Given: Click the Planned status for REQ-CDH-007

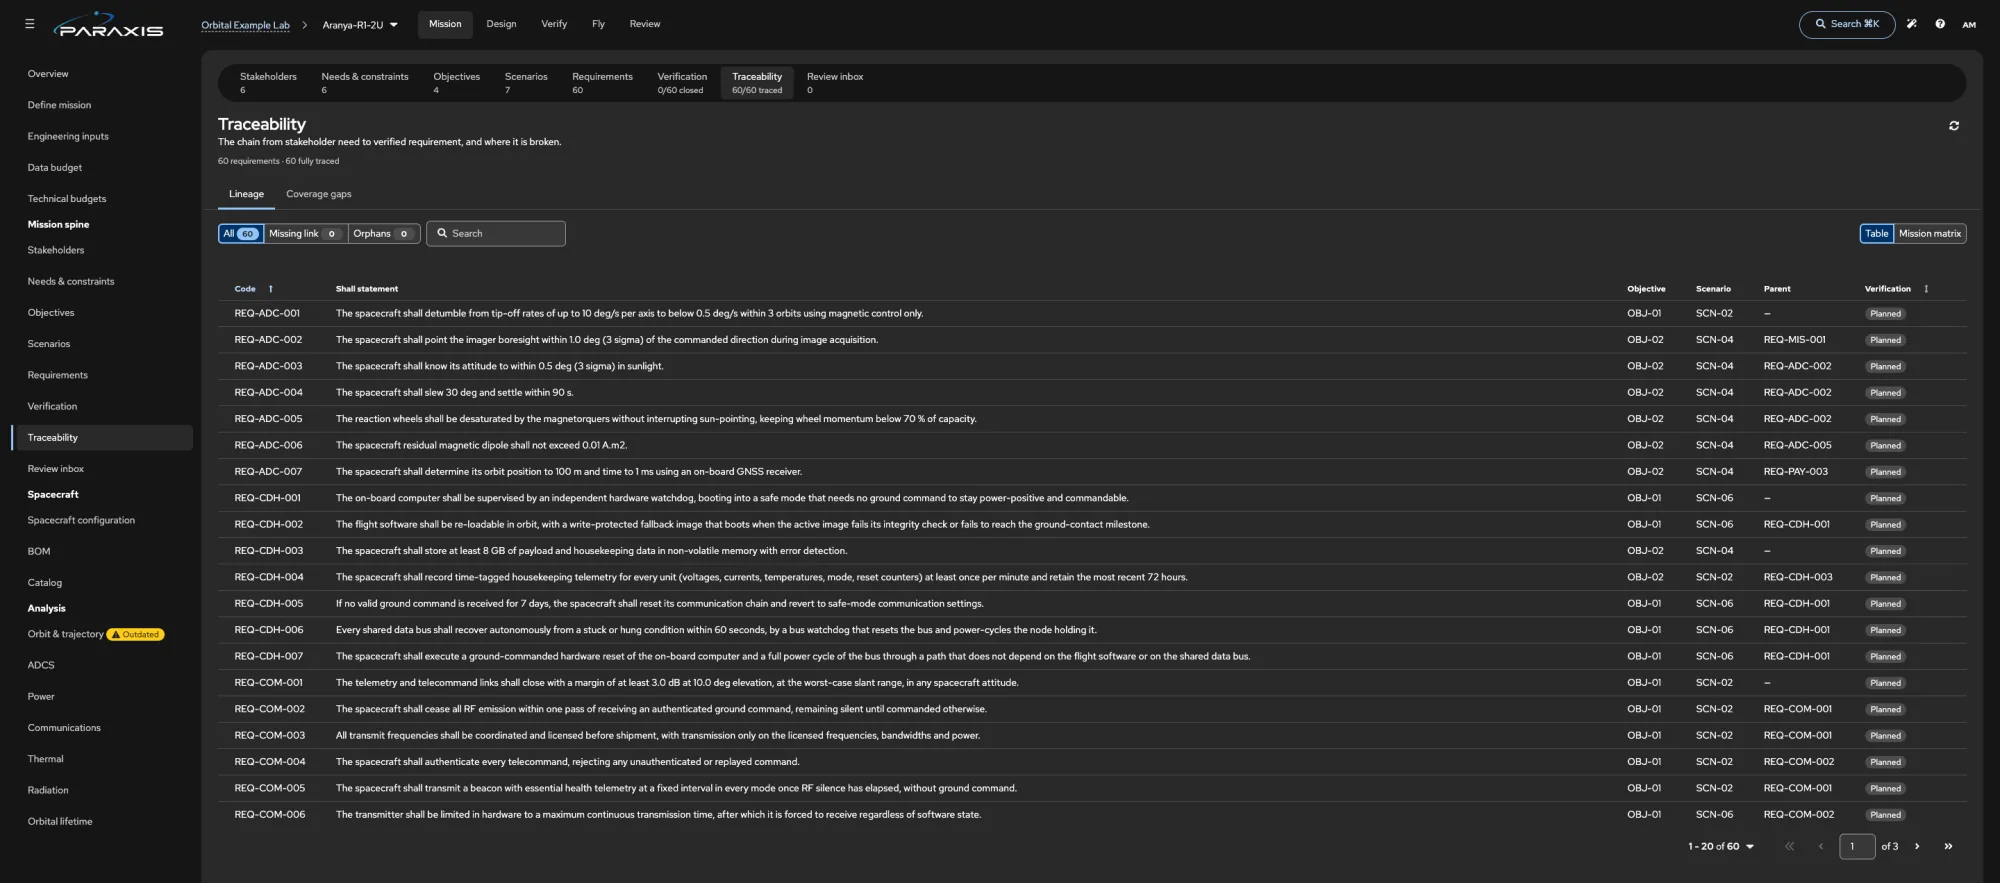Looking at the screenshot, I should pos(1885,657).
